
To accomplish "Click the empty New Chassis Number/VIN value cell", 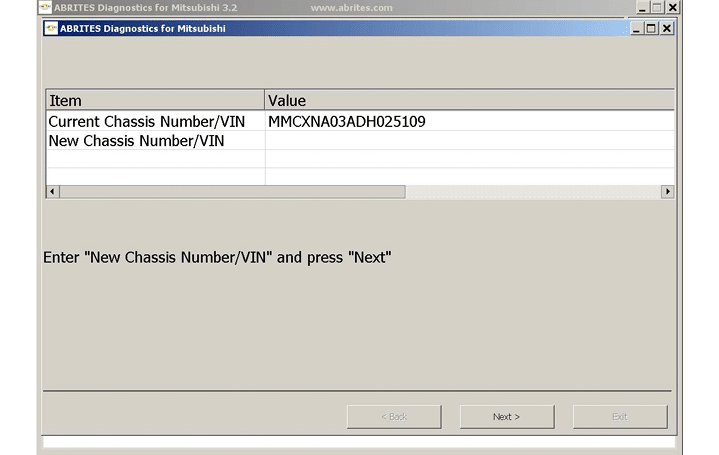I will click(468, 141).
